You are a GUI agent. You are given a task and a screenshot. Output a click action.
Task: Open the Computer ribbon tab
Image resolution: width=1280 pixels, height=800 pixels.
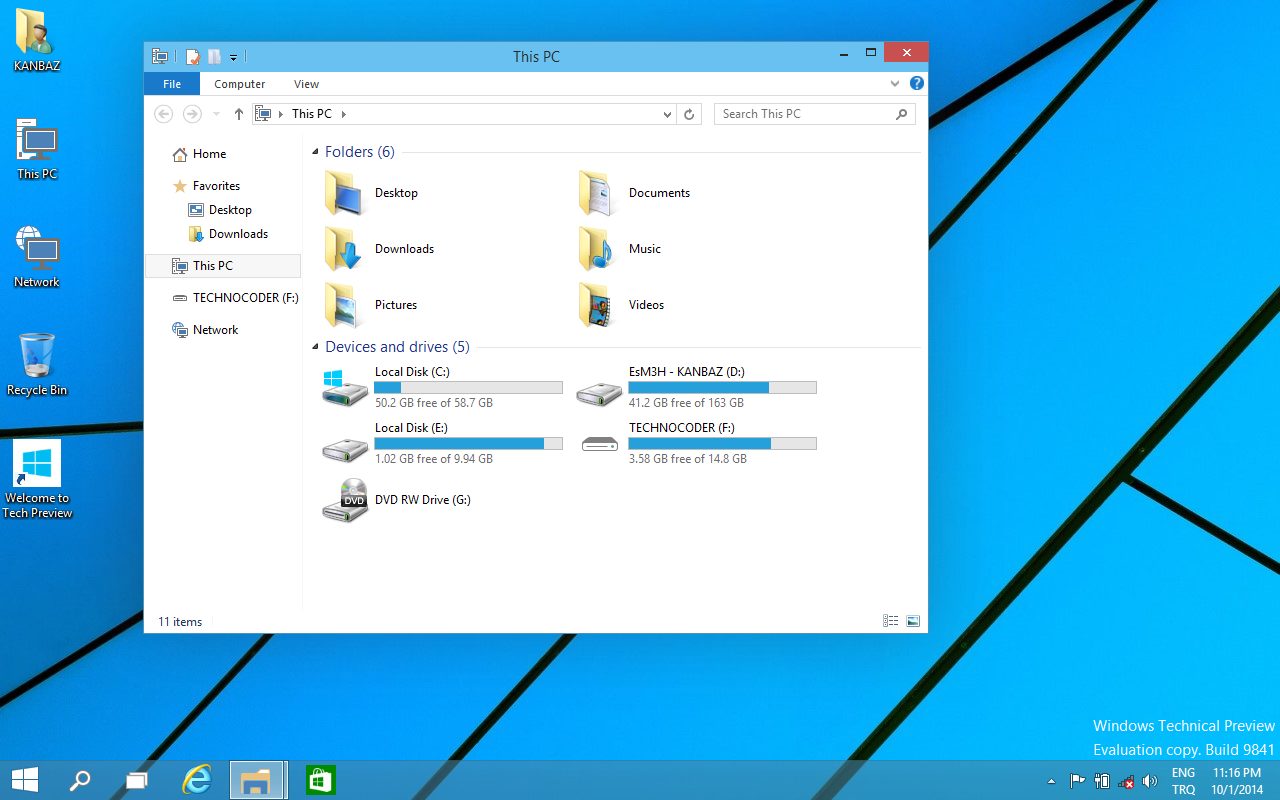coord(240,84)
